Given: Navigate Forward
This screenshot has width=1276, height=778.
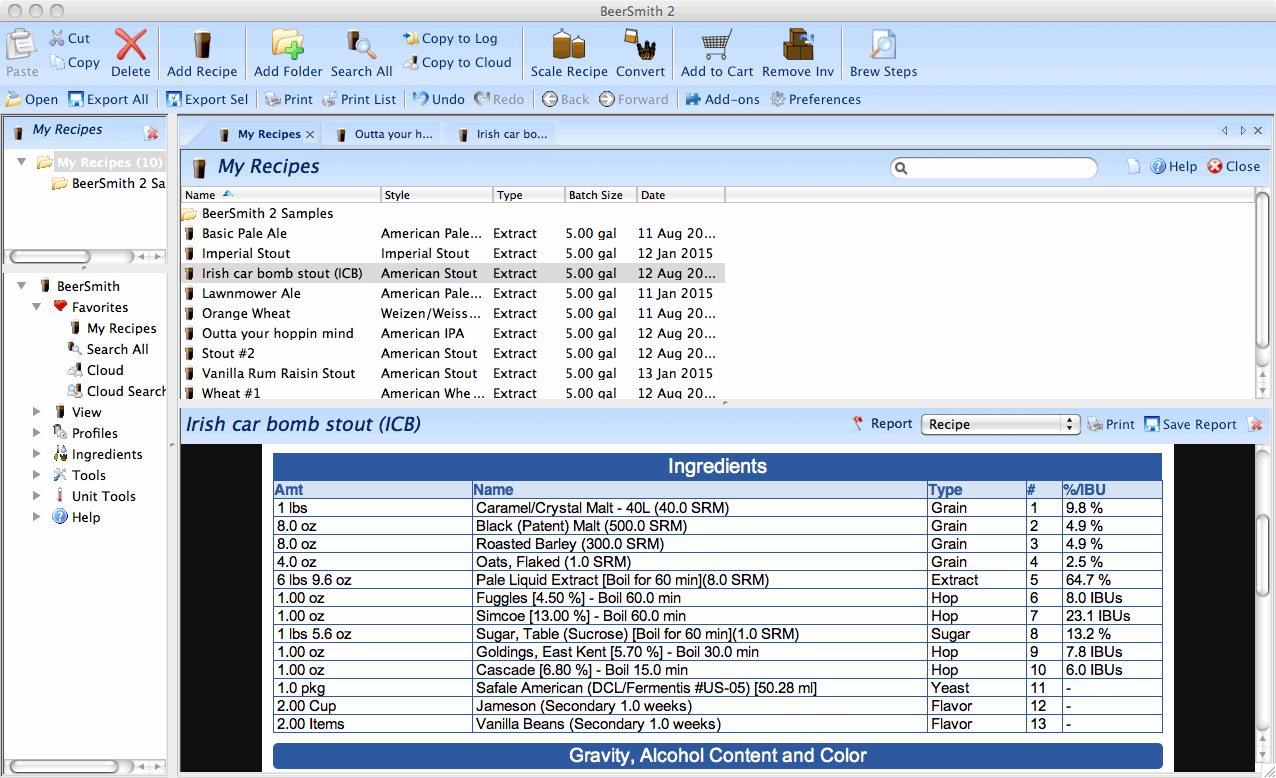Looking at the screenshot, I should 633,99.
